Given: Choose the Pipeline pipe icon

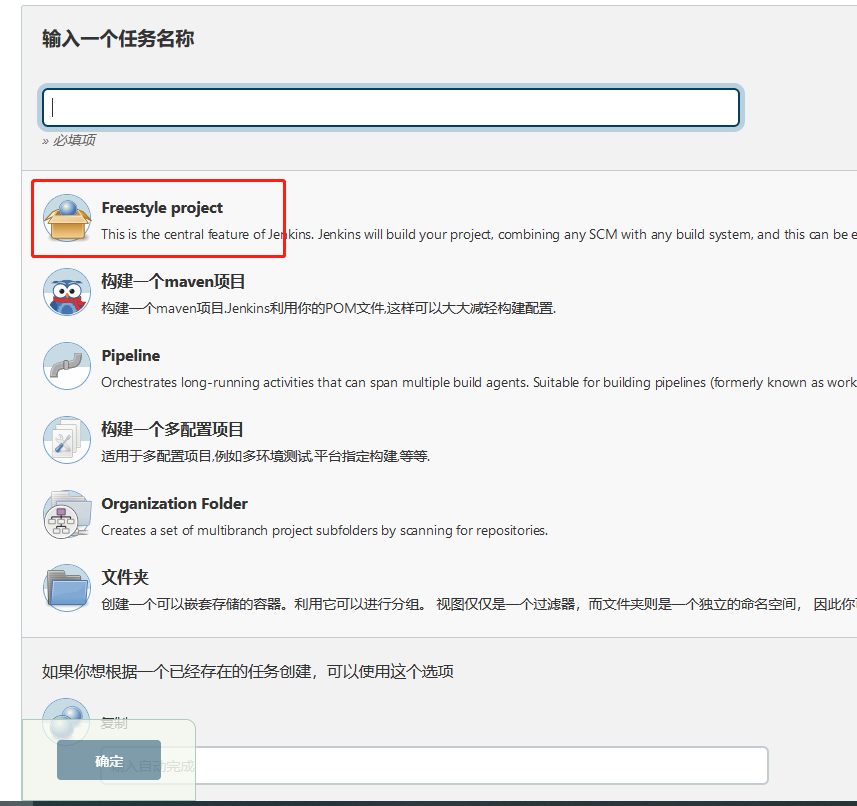Looking at the screenshot, I should click(x=67, y=366).
